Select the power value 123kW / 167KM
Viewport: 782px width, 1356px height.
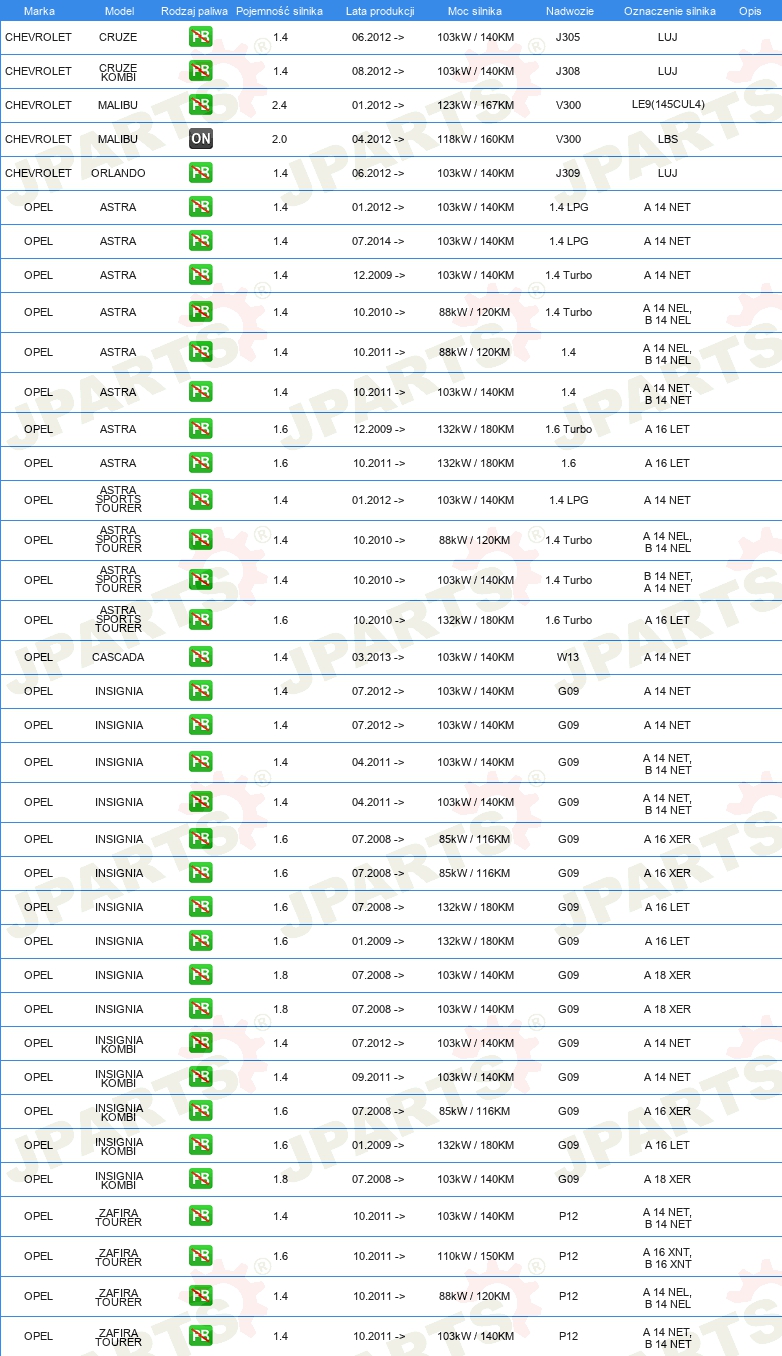click(476, 105)
